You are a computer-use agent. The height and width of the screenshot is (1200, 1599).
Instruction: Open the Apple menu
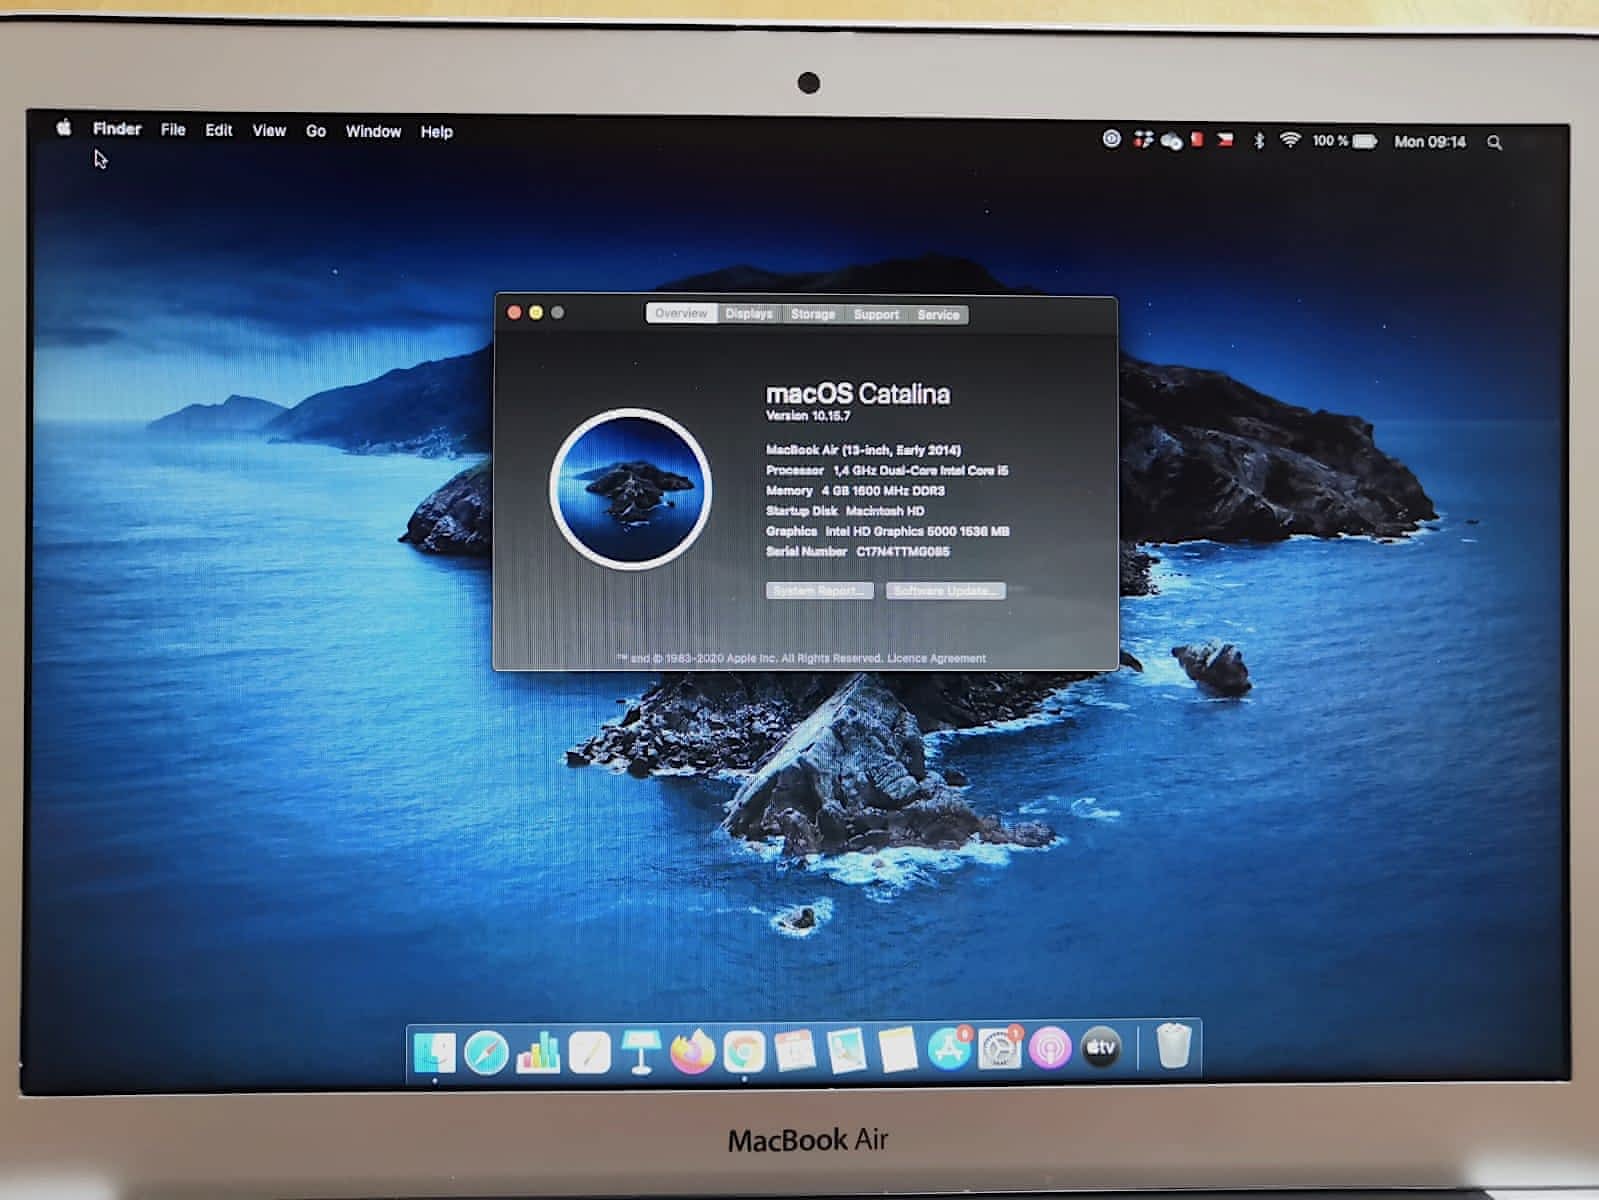pyautogui.click(x=64, y=128)
